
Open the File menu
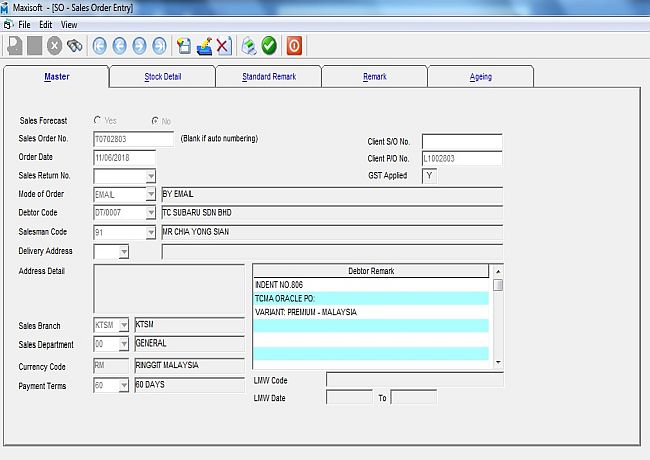[x=24, y=24]
